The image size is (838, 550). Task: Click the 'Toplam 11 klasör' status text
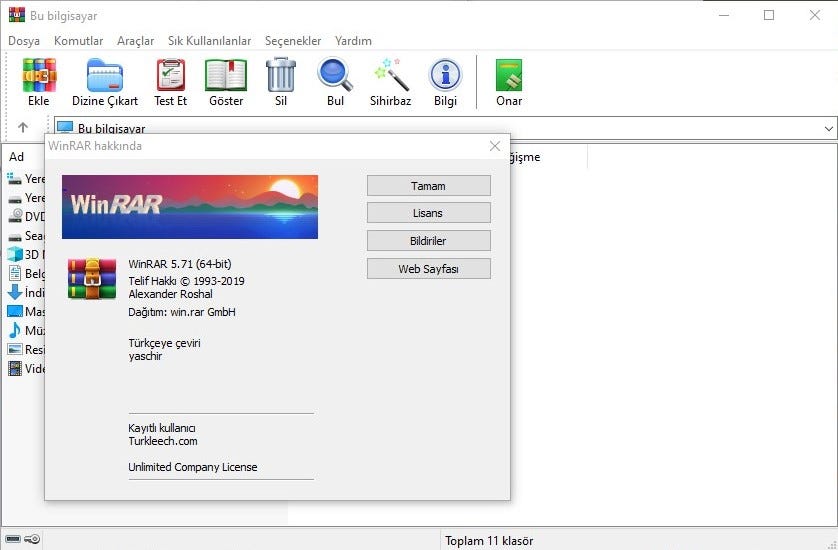489,541
